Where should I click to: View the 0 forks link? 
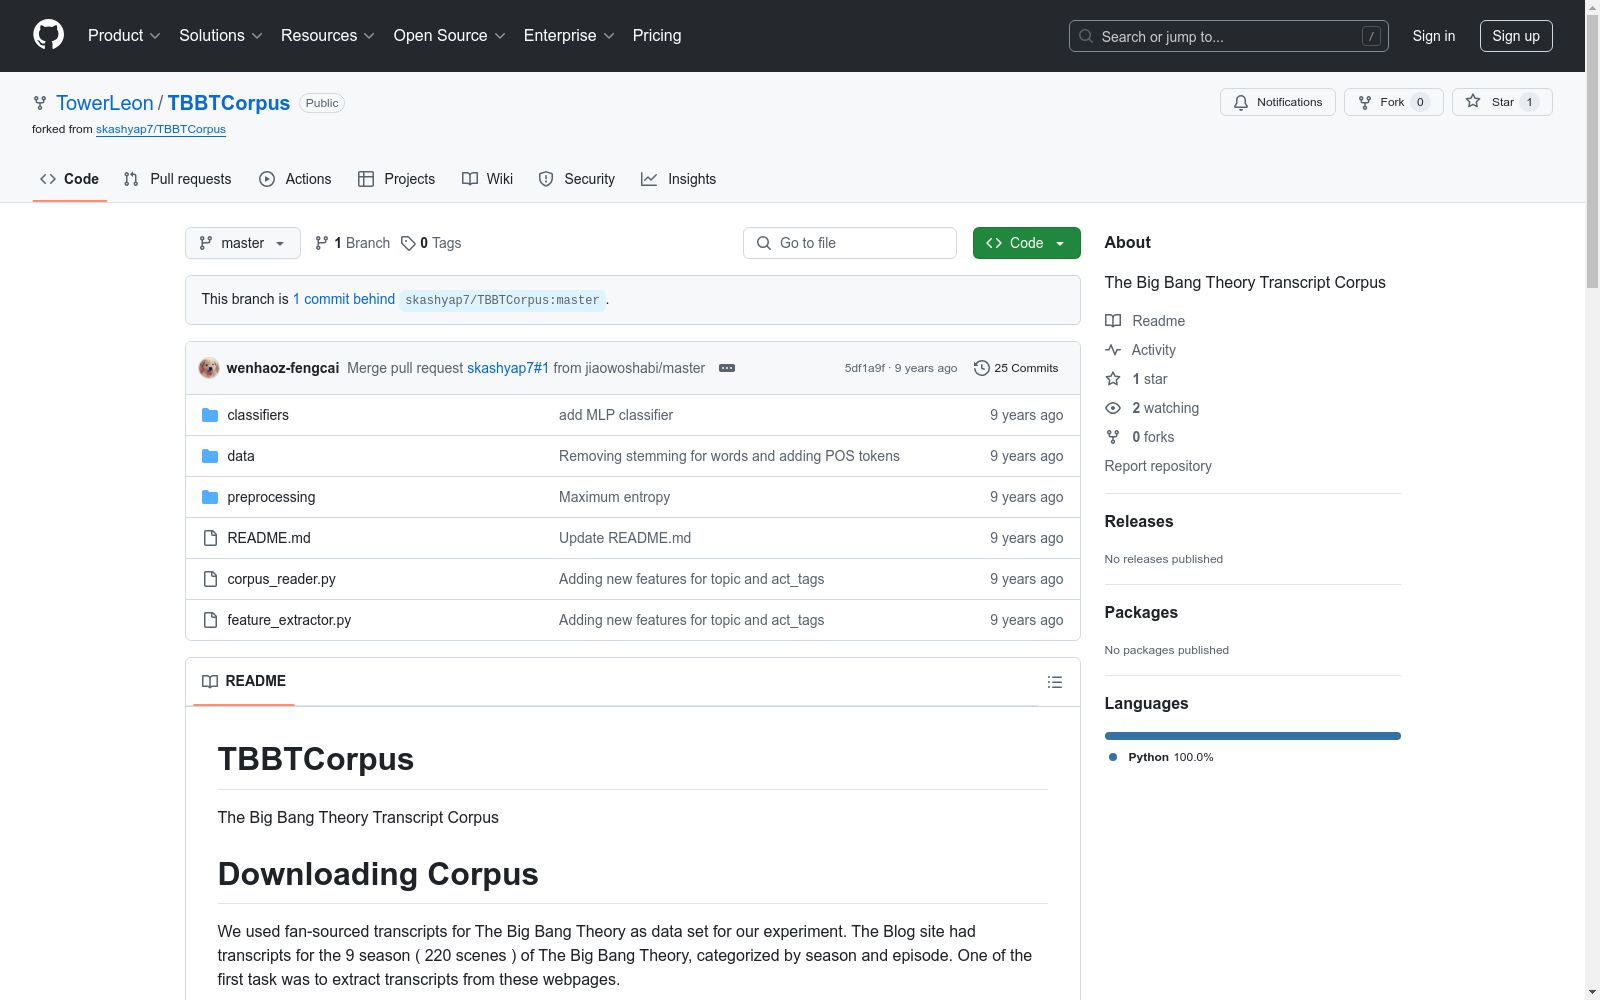point(1140,437)
